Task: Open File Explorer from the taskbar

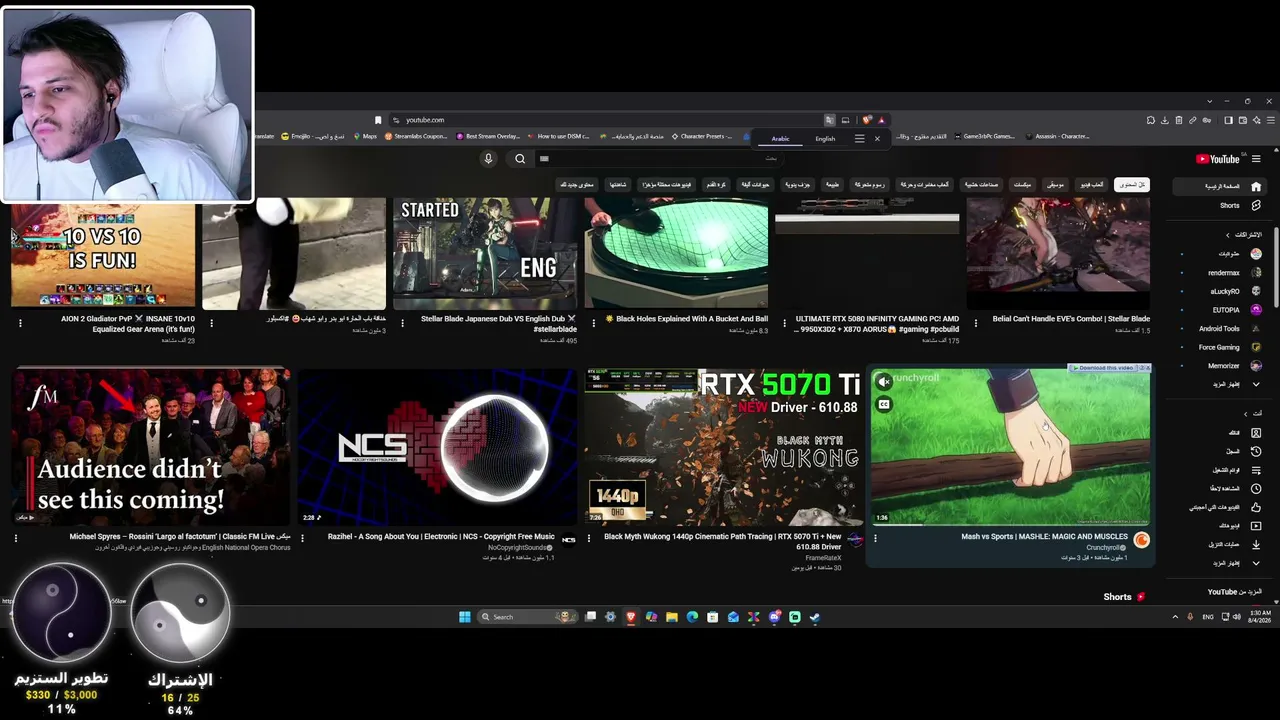Action: 672,617
